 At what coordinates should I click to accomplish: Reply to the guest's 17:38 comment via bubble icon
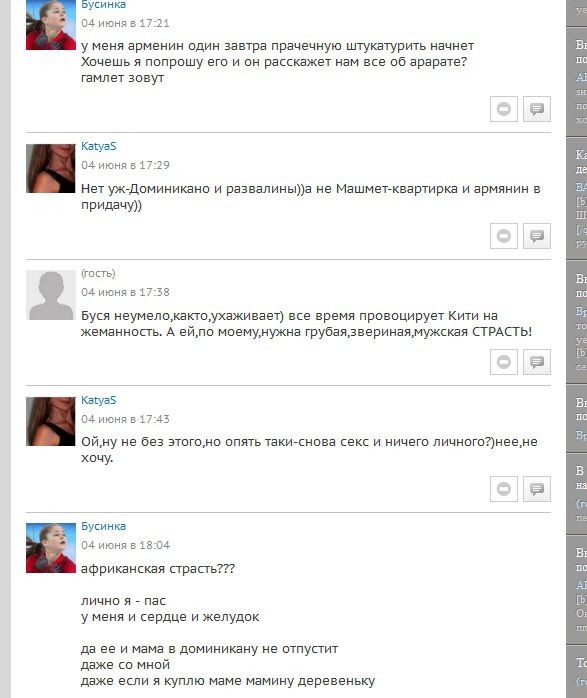(x=537, y=362)
